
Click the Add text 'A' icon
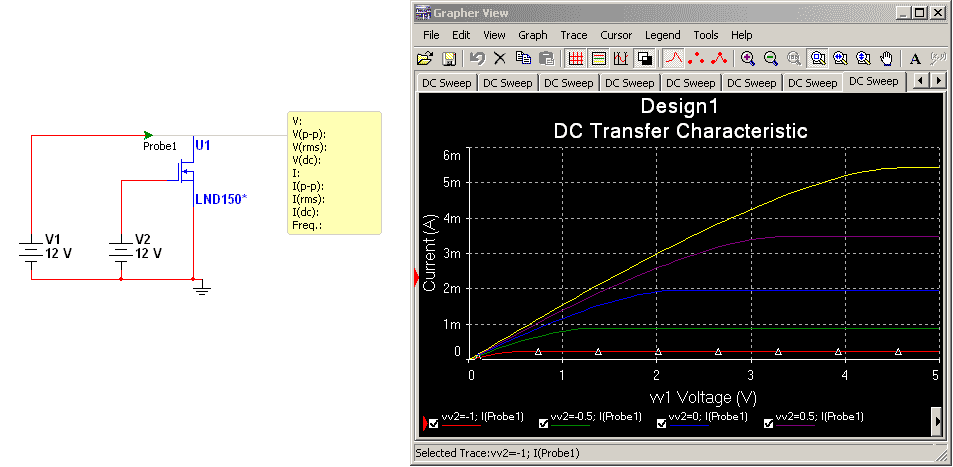tap(915, 58)
